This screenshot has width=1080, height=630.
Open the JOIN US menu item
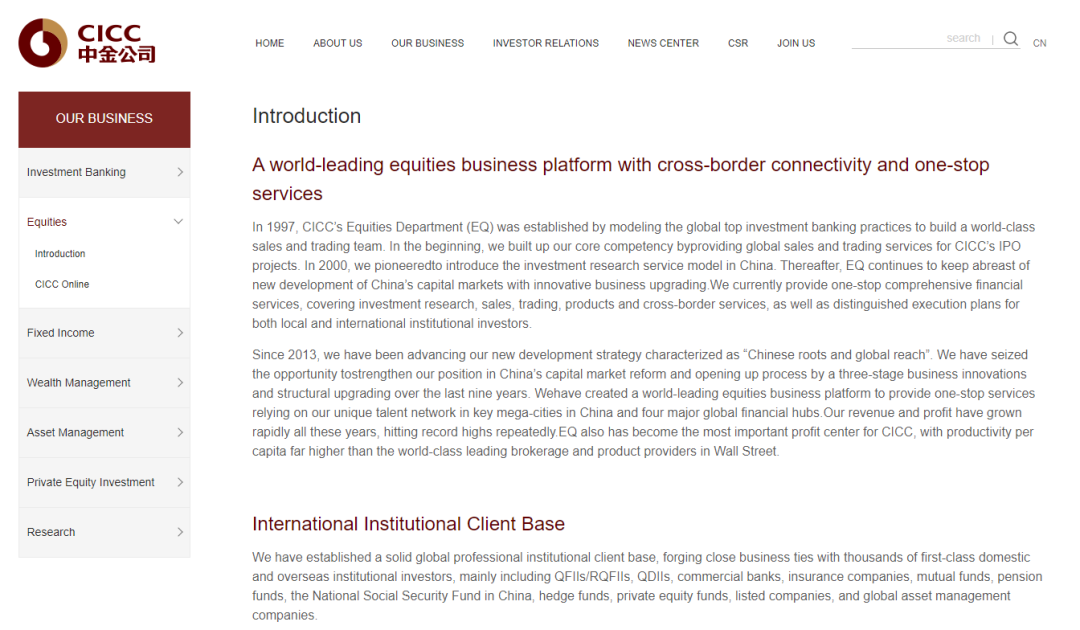click(x=796, y=43)
